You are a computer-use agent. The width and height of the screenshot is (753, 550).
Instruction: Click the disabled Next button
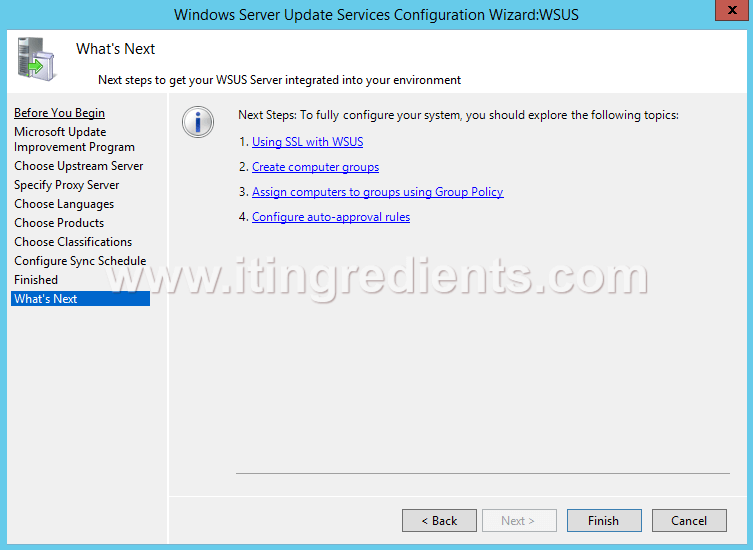click(519, 521)
